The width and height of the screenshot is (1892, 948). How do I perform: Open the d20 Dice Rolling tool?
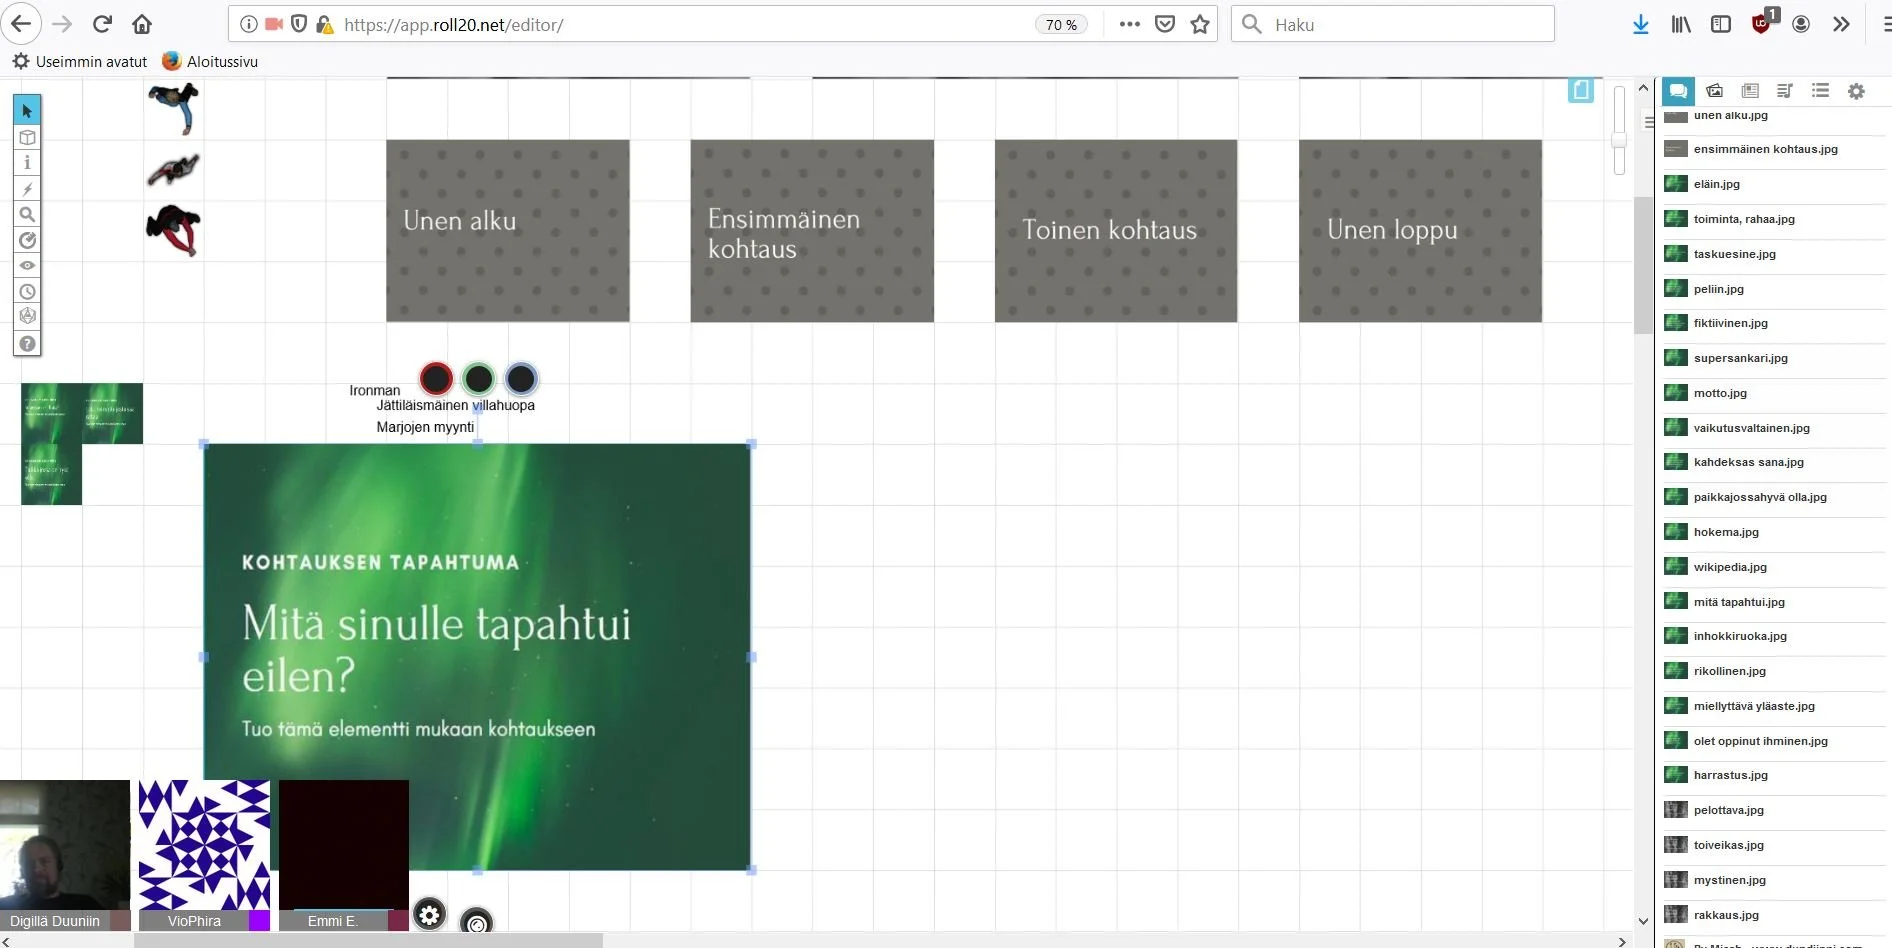coord(27,316)
